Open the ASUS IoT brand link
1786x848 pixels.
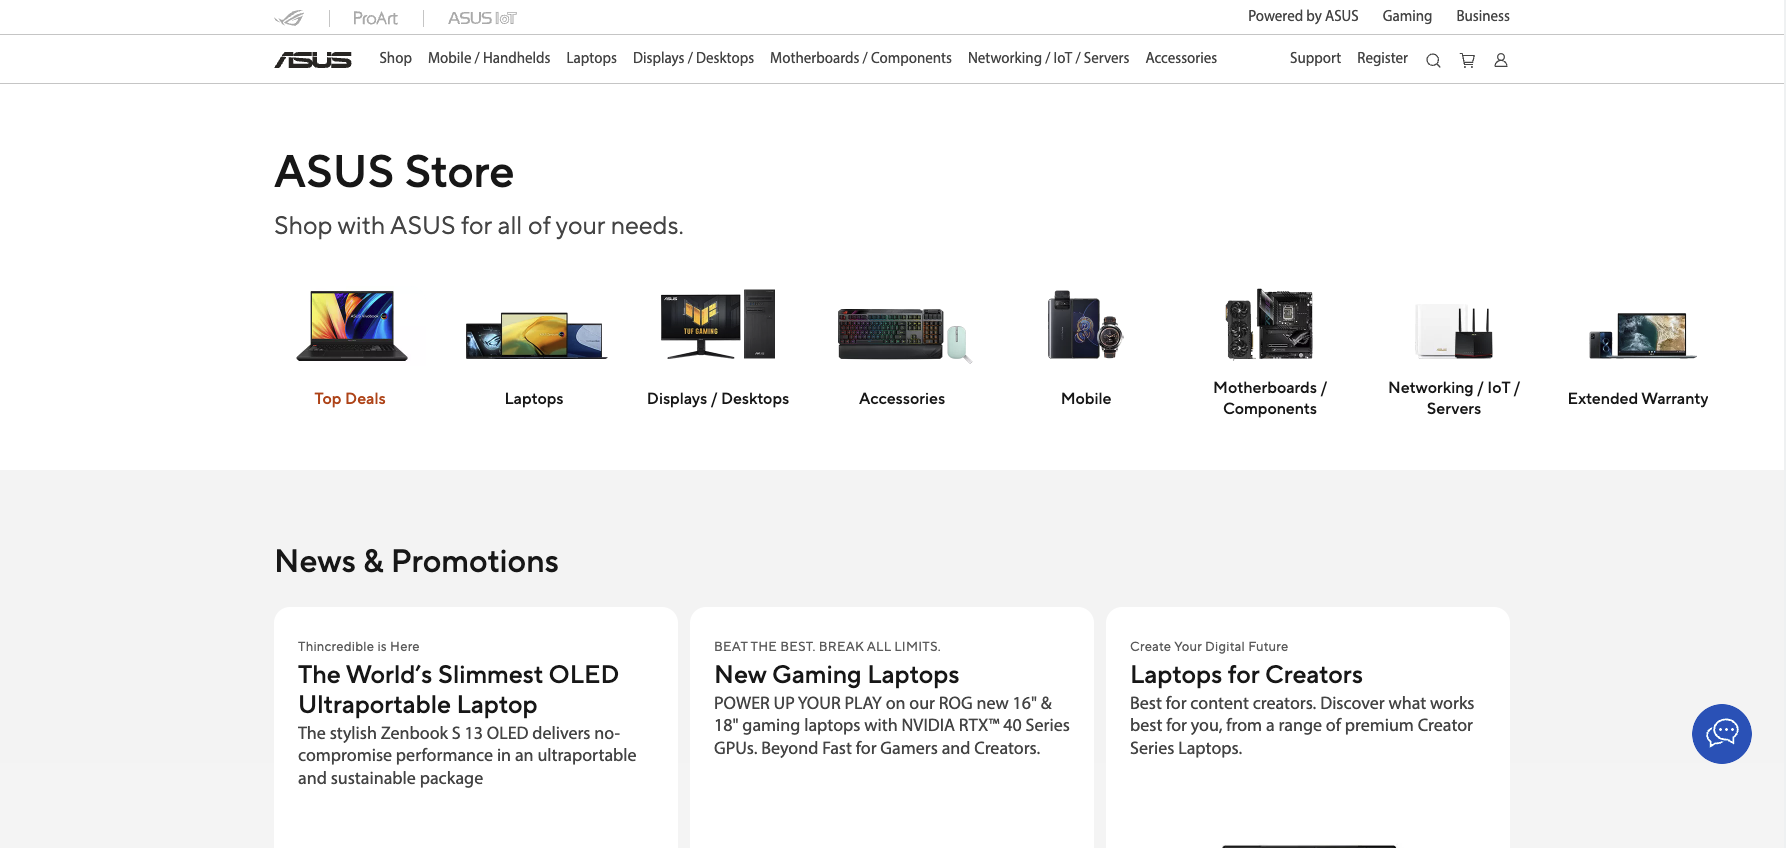(482, 18)
